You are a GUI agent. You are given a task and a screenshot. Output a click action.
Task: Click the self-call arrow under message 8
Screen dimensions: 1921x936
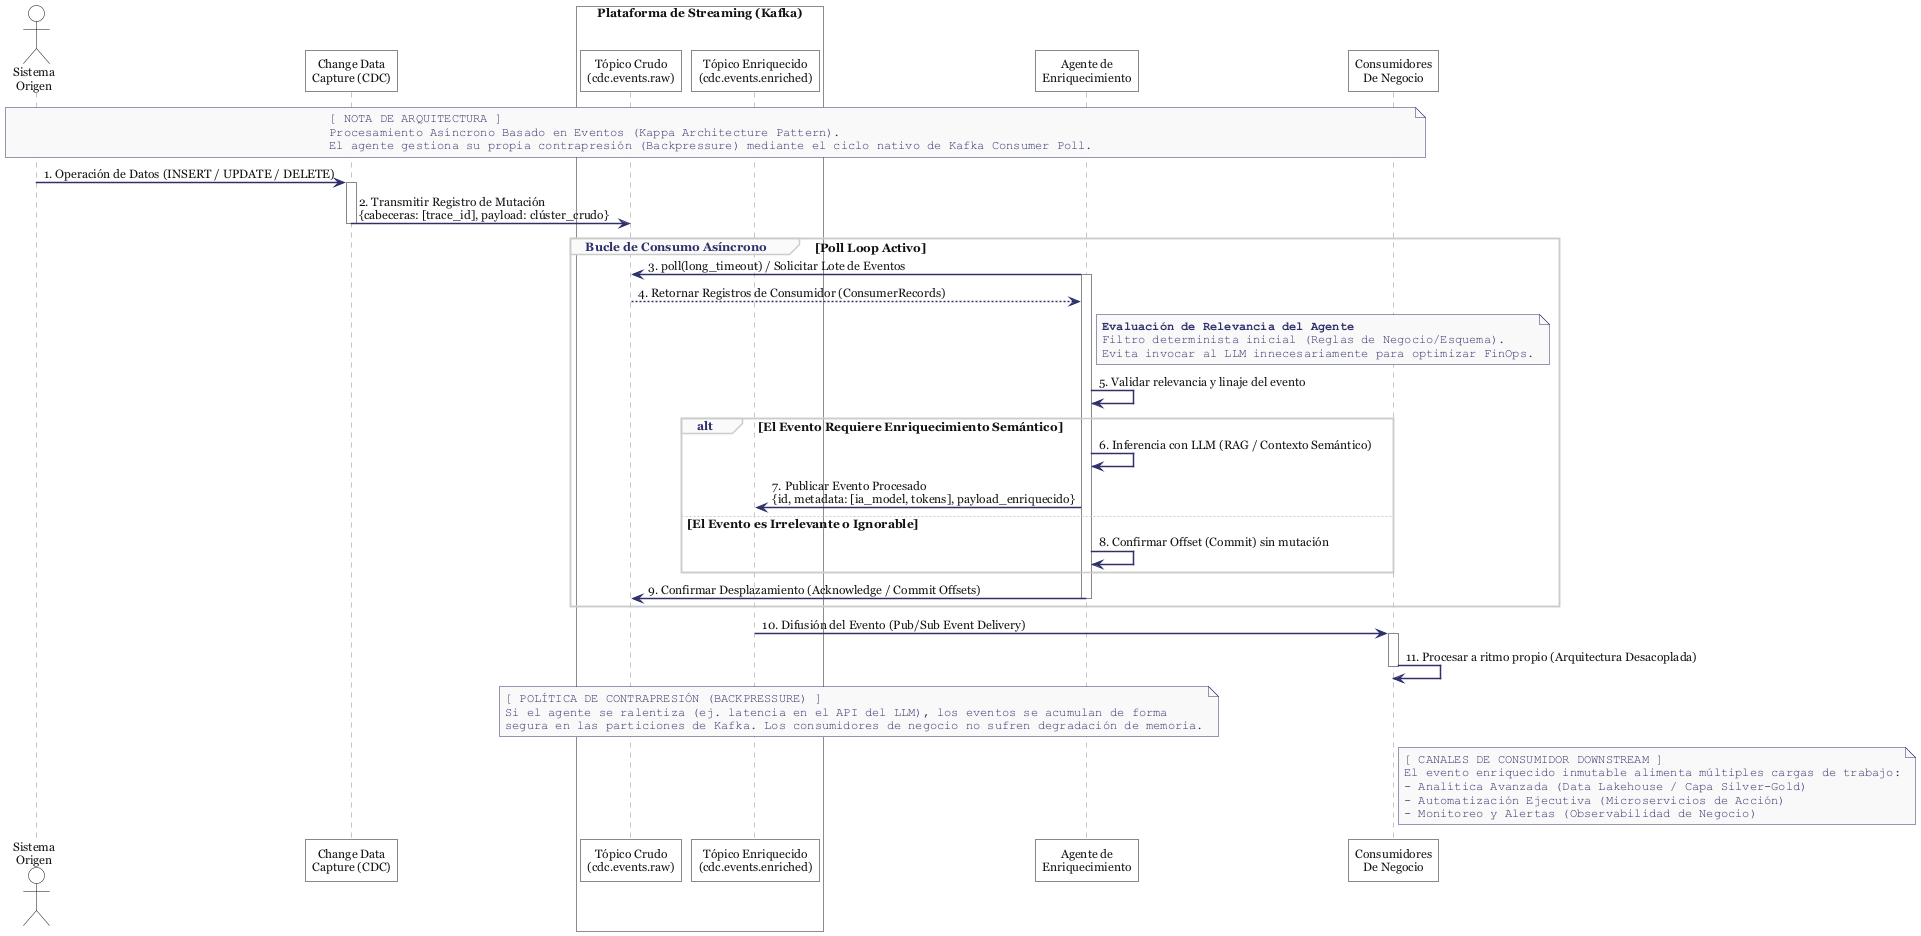[x=1113, y=557]
